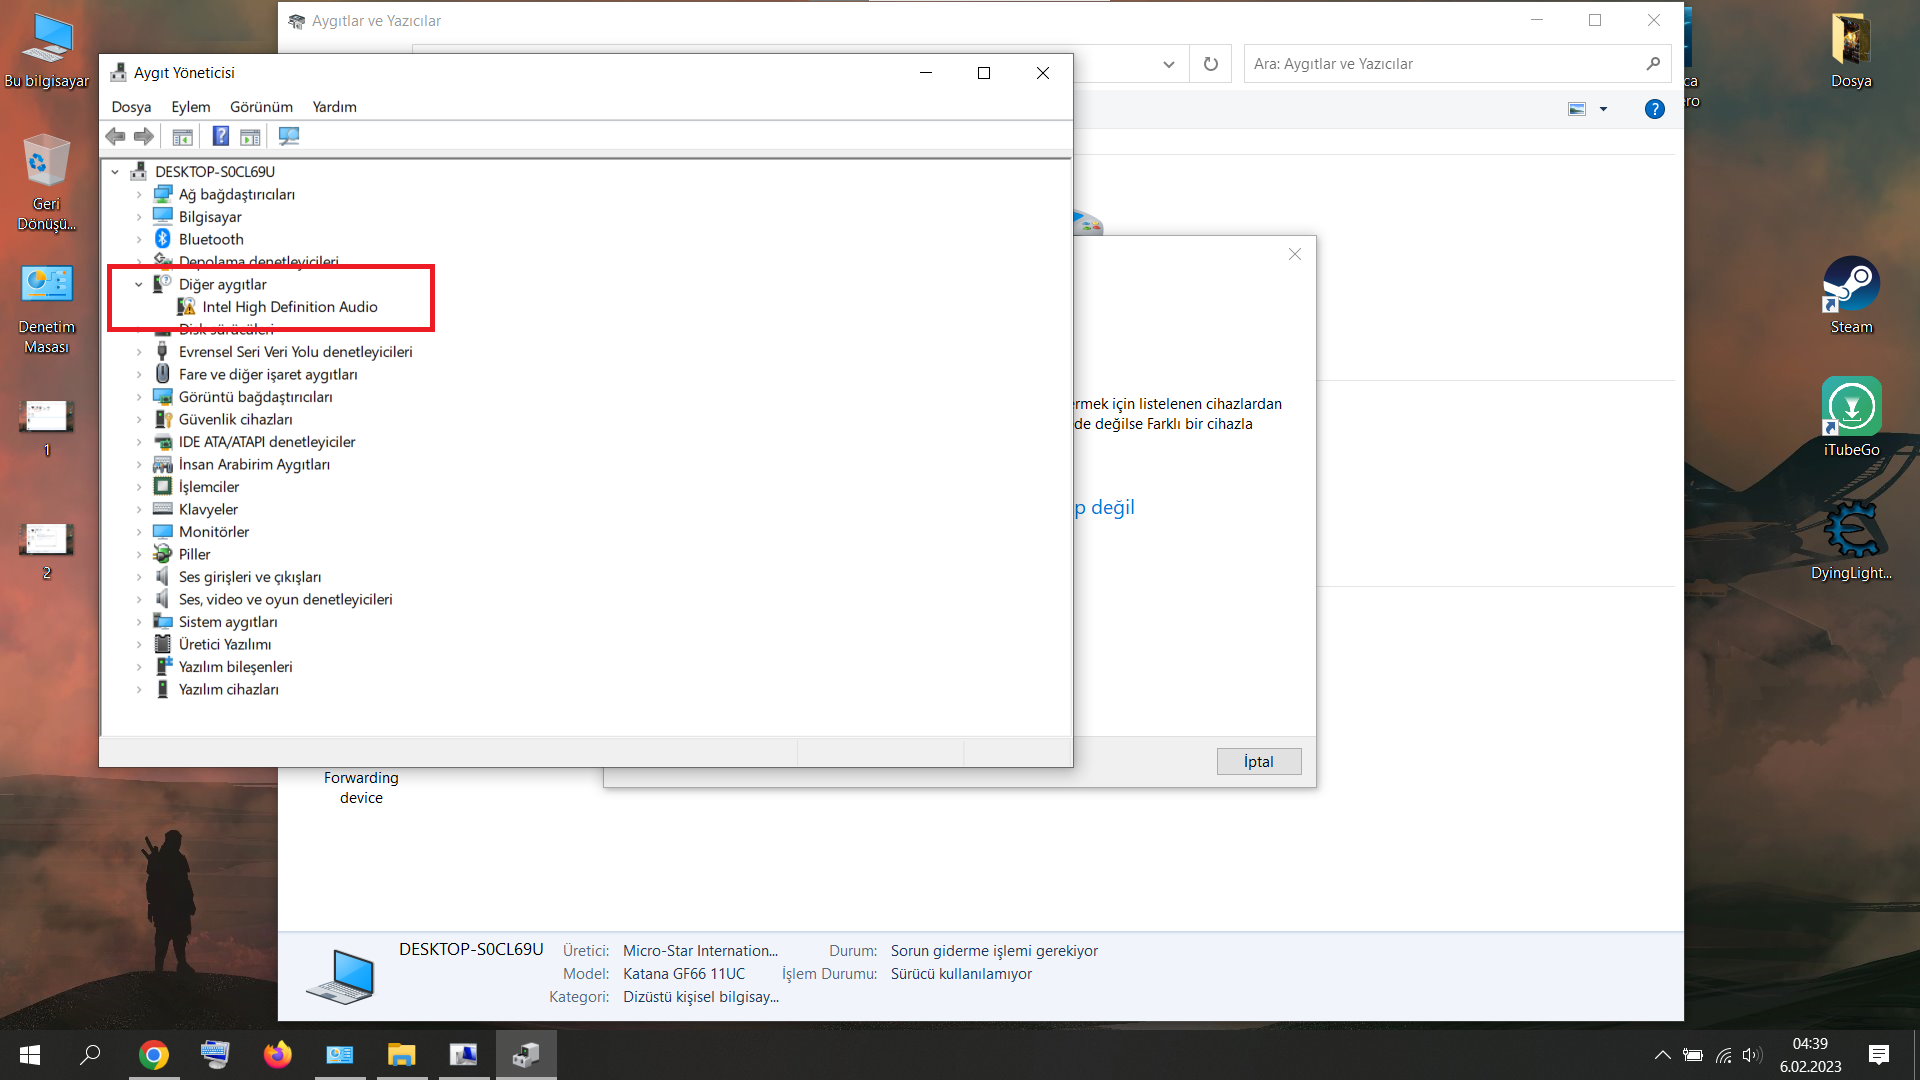This screenshot has width=1920, height=1080.
Task: Expand the Ağ bağdaştırıcıları category
Action: (x=139, y=194)
